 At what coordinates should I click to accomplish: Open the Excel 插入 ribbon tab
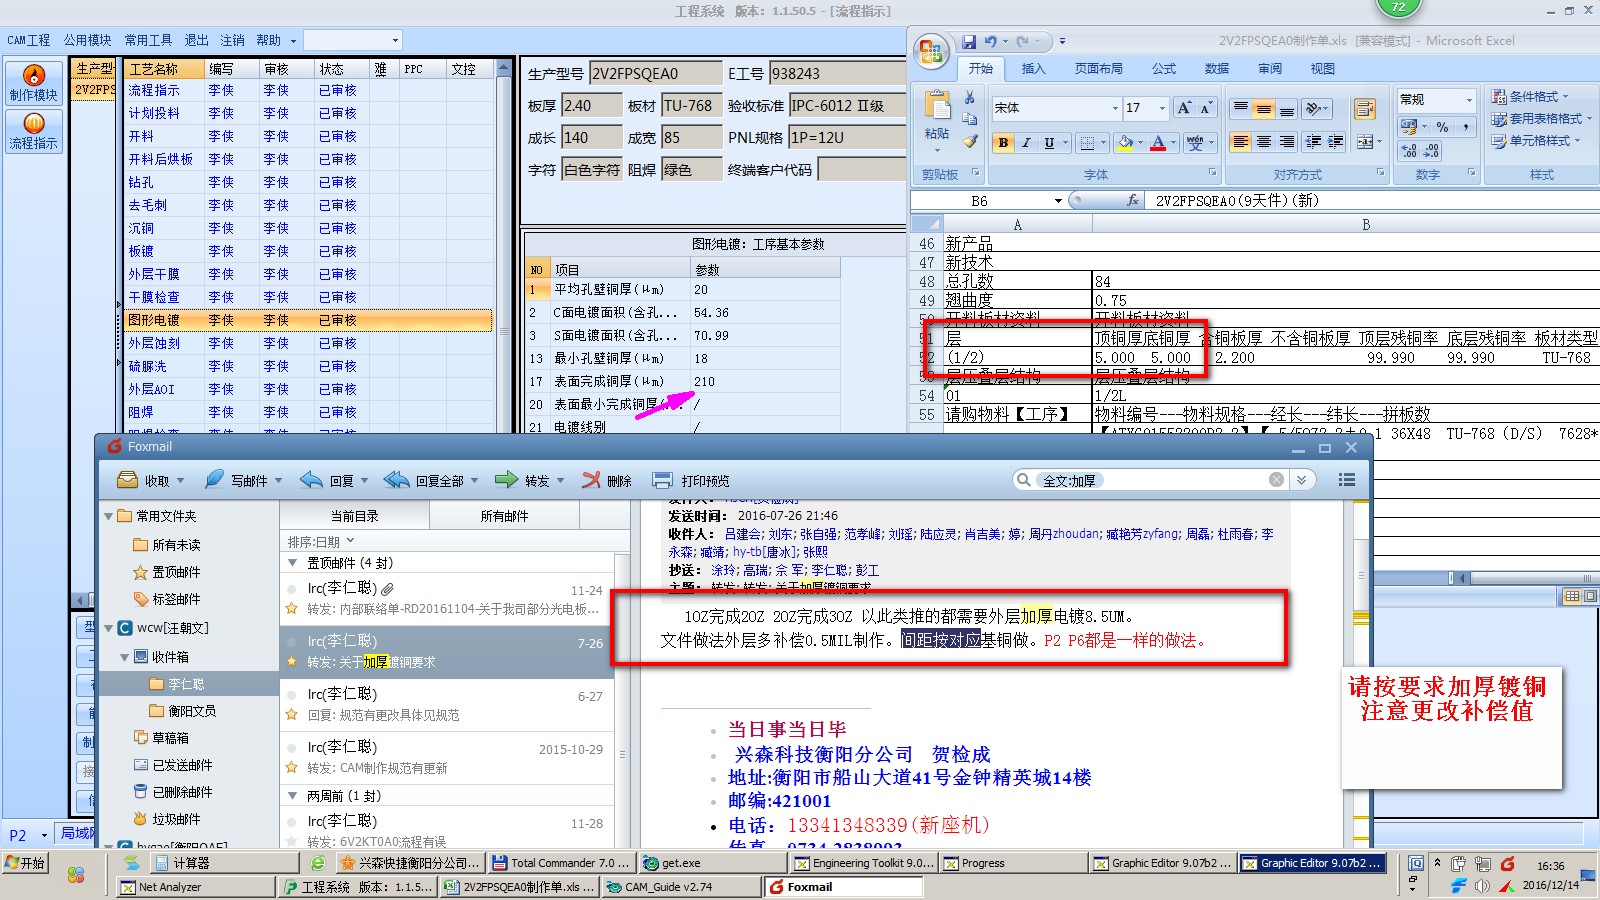click(1033, 69)
